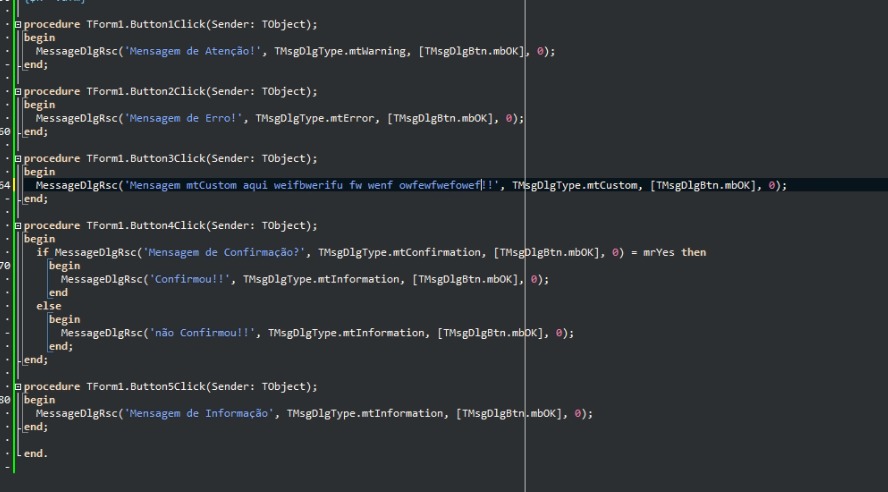
Task: Collapse the Button2Click procedure code block
Action: (x=17, y=91)
